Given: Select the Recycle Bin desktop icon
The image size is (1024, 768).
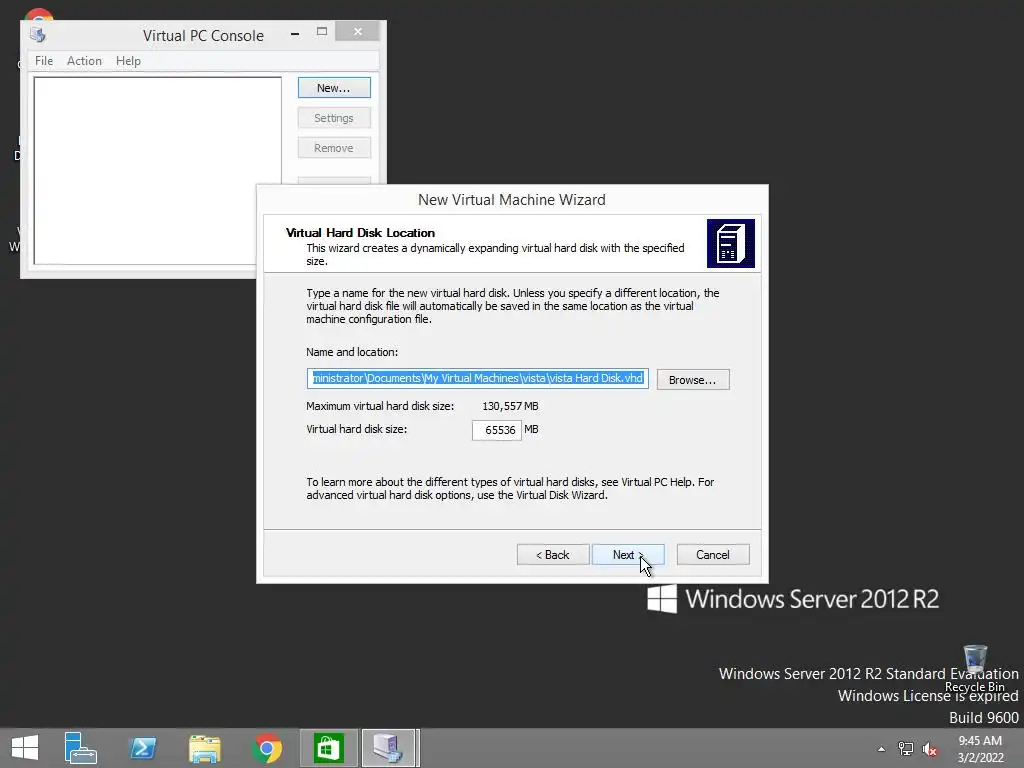Looking at the screenshot, I should (x=974, y=668).
